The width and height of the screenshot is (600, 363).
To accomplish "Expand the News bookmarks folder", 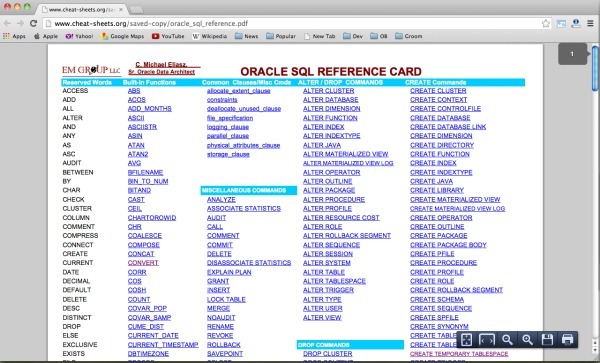I will tap(246, 36).
